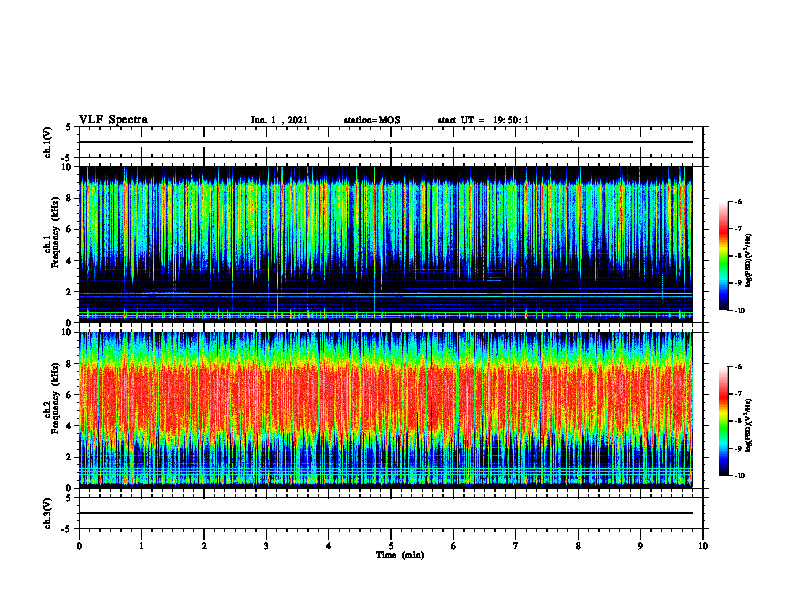Click time axis tick label '7'
Screen dimensions: 792x612
click(516, 546)
